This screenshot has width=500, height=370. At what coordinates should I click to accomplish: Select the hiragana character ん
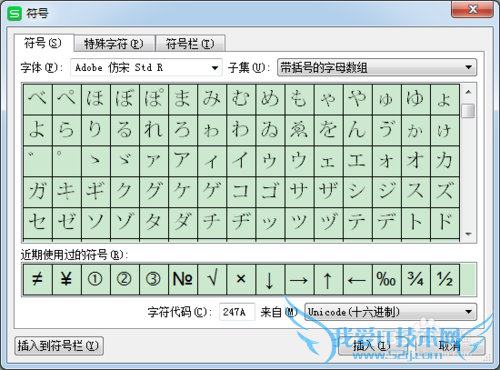357,130
